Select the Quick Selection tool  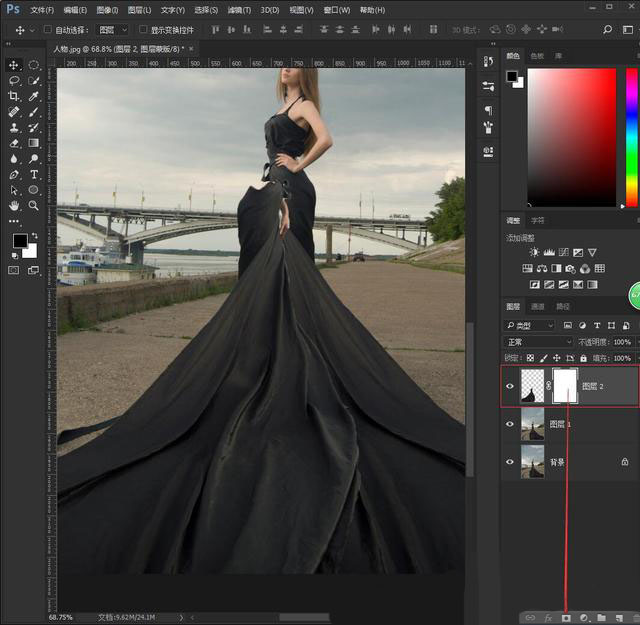tap(33, 80)
